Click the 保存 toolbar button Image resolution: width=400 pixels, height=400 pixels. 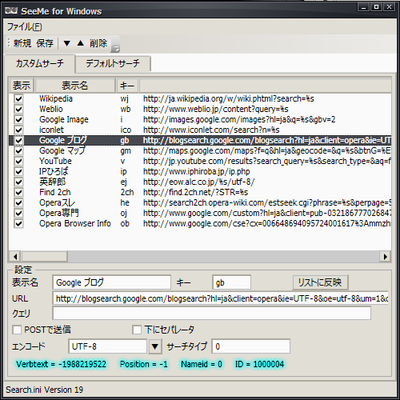[45, 43]
